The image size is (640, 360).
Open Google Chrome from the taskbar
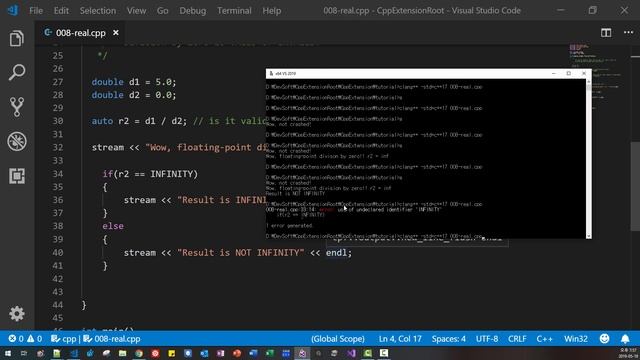click(139, 353)
